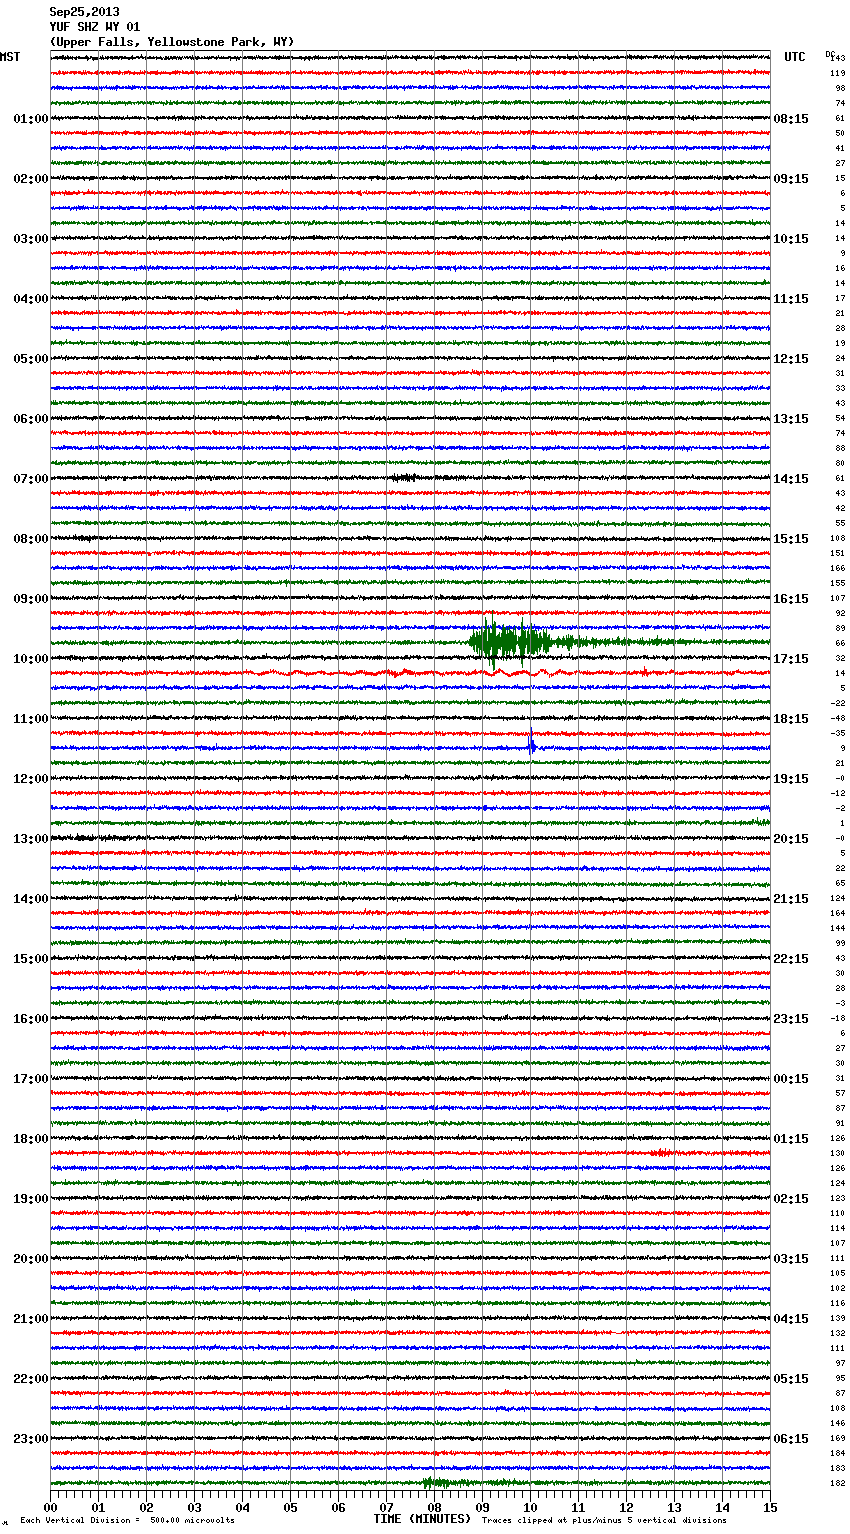Image resolution: width=850 pixels, height=1534 pixels.
Task: Select the 03:00 MST hour label
Action: pos(31,239)
